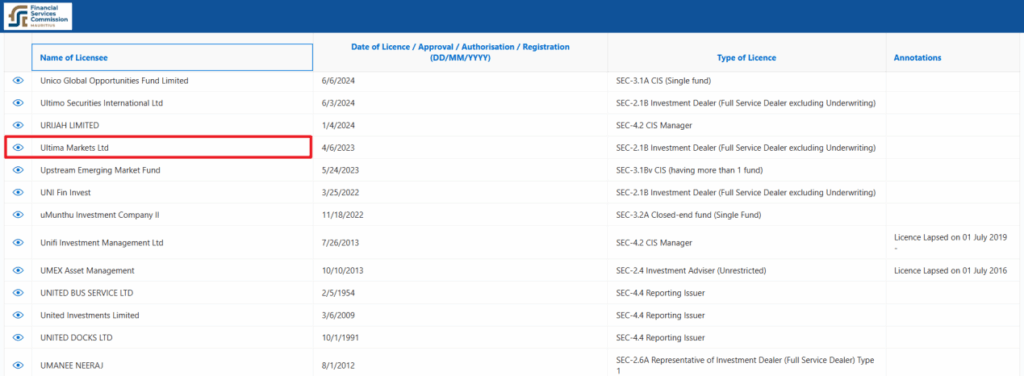Screen dimensions: 1024x376
Task: Click Investment Dealer licence of UNI Fin Invest
Action: 745,193
